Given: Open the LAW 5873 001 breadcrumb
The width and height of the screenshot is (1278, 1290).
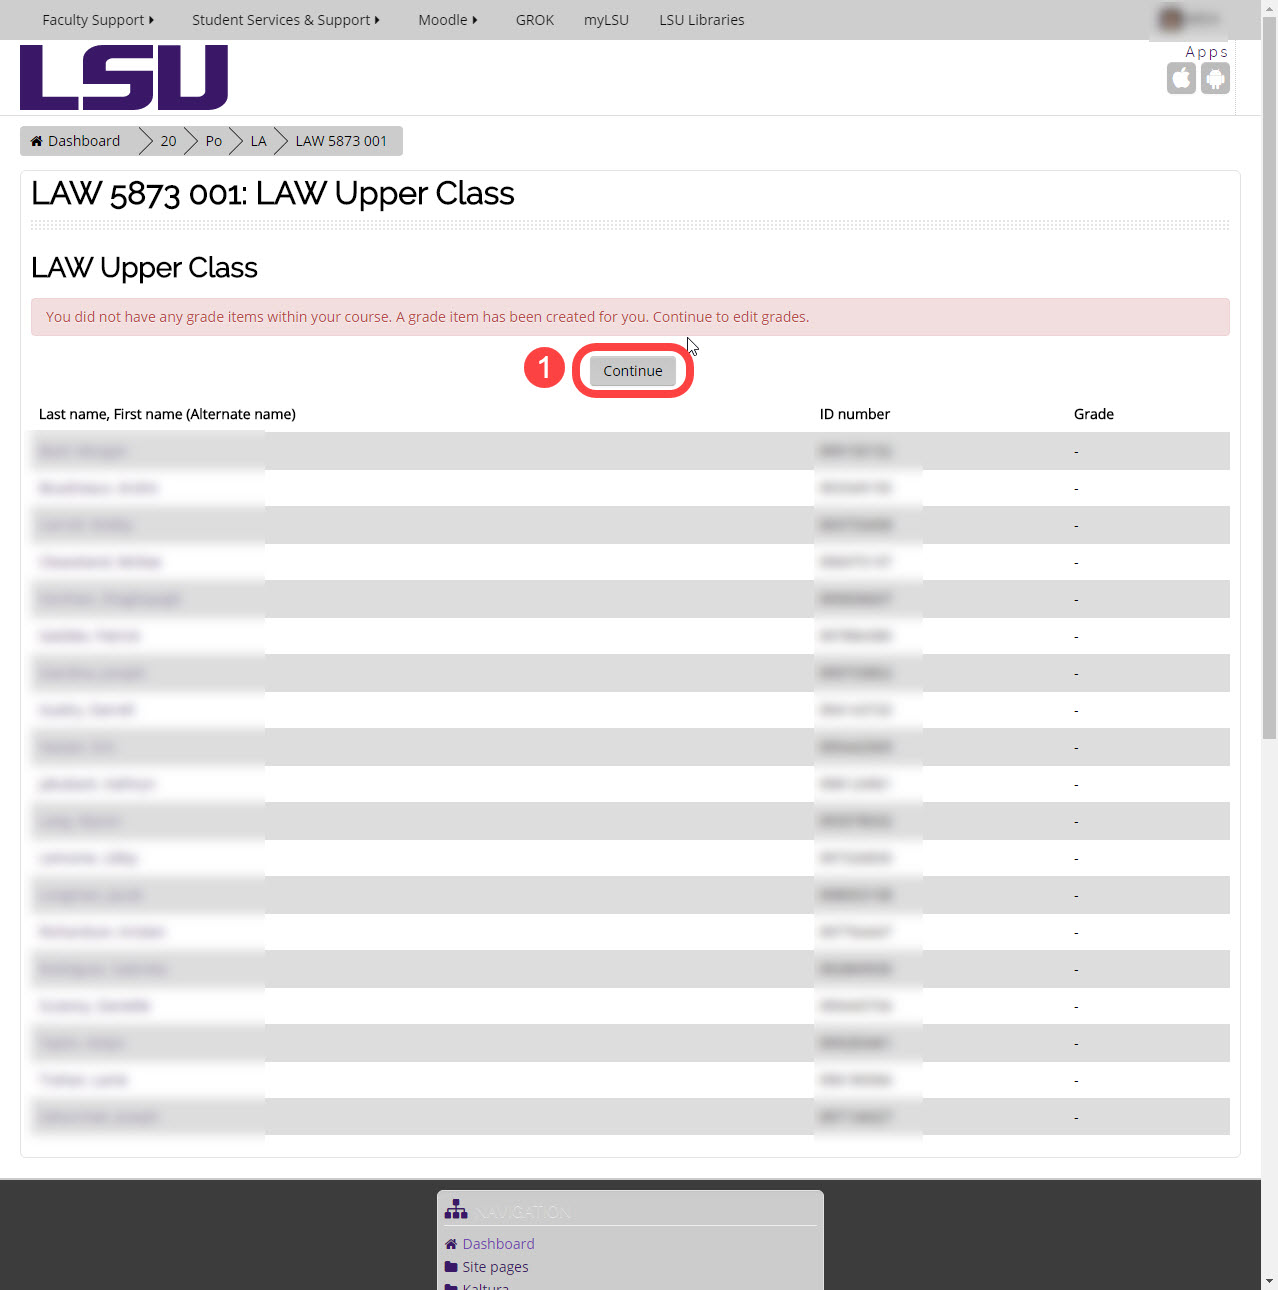Looking at the screenshot, I should pos(340,140).
